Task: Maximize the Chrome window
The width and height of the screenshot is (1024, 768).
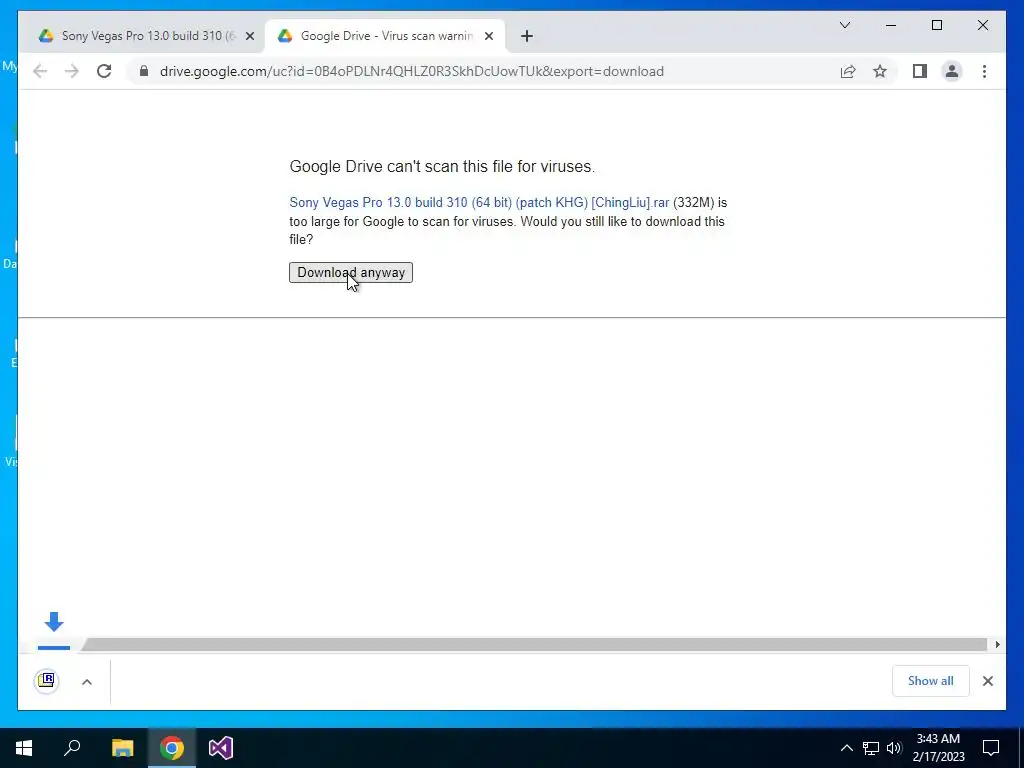Action: (936, 25)
